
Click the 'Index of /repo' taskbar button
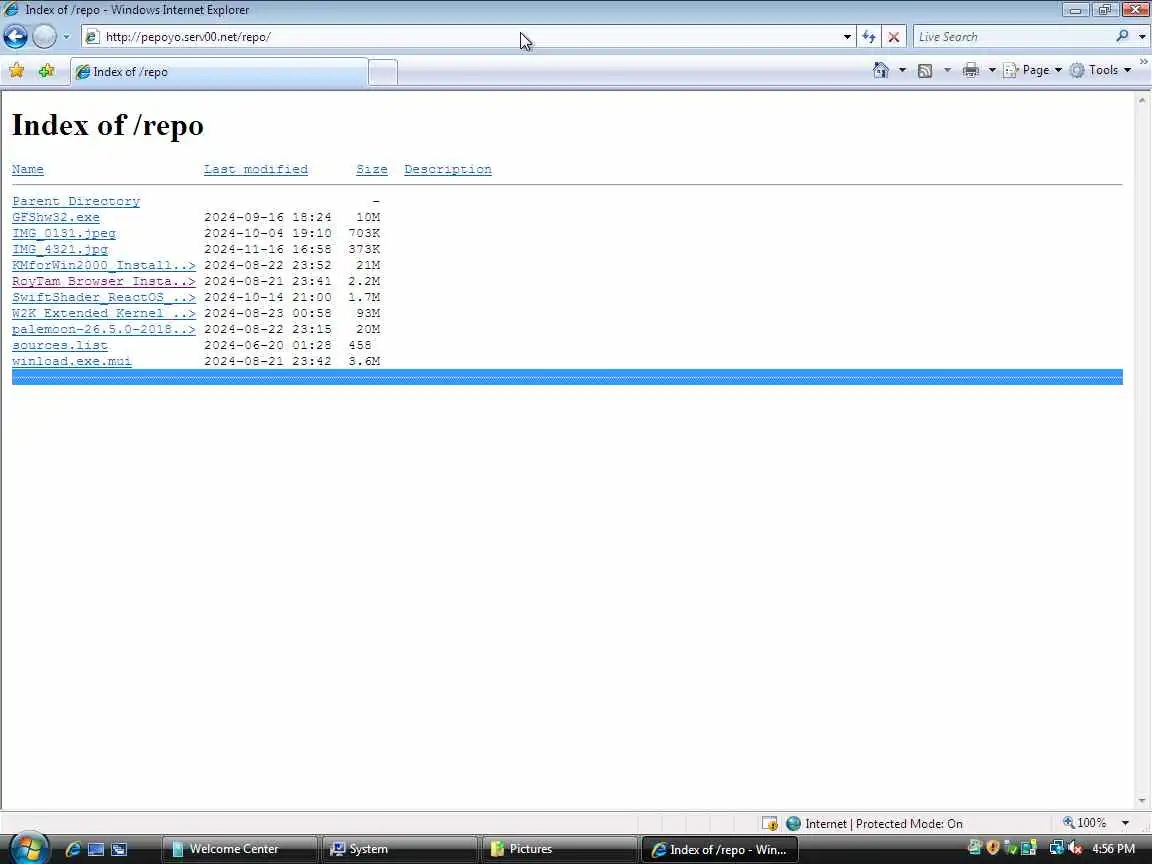coord(720,849)
